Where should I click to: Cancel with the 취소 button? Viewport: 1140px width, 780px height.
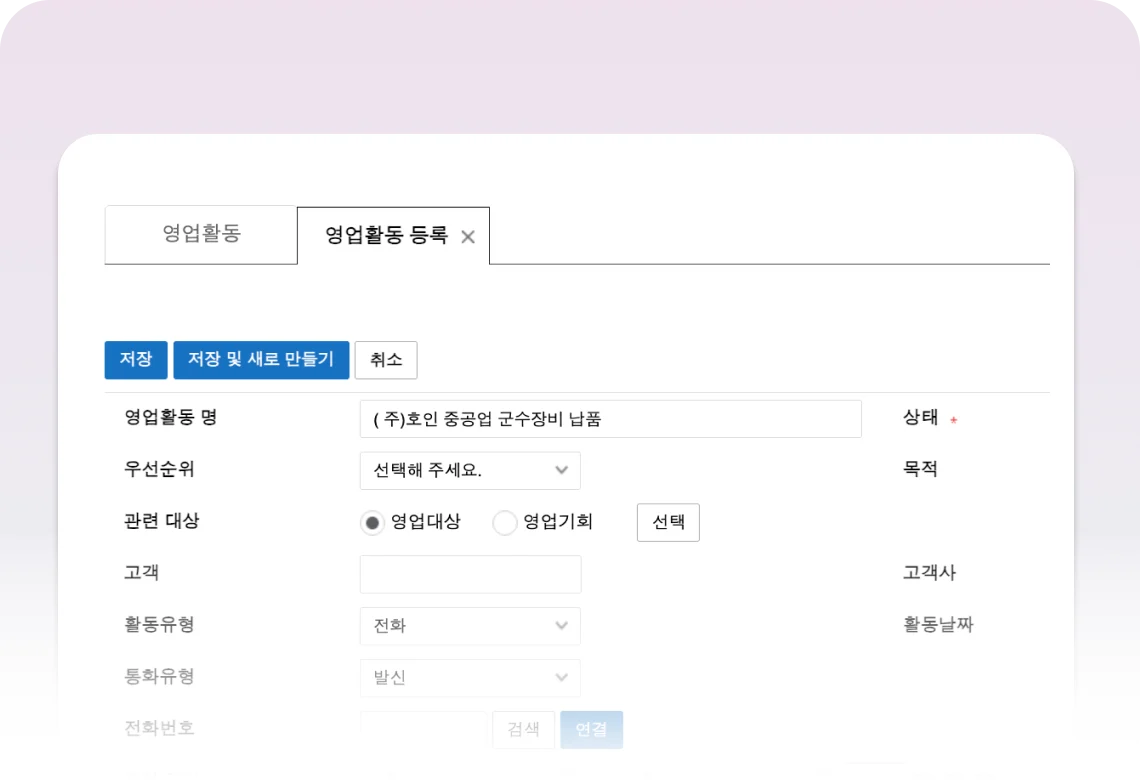coord(386,360)
